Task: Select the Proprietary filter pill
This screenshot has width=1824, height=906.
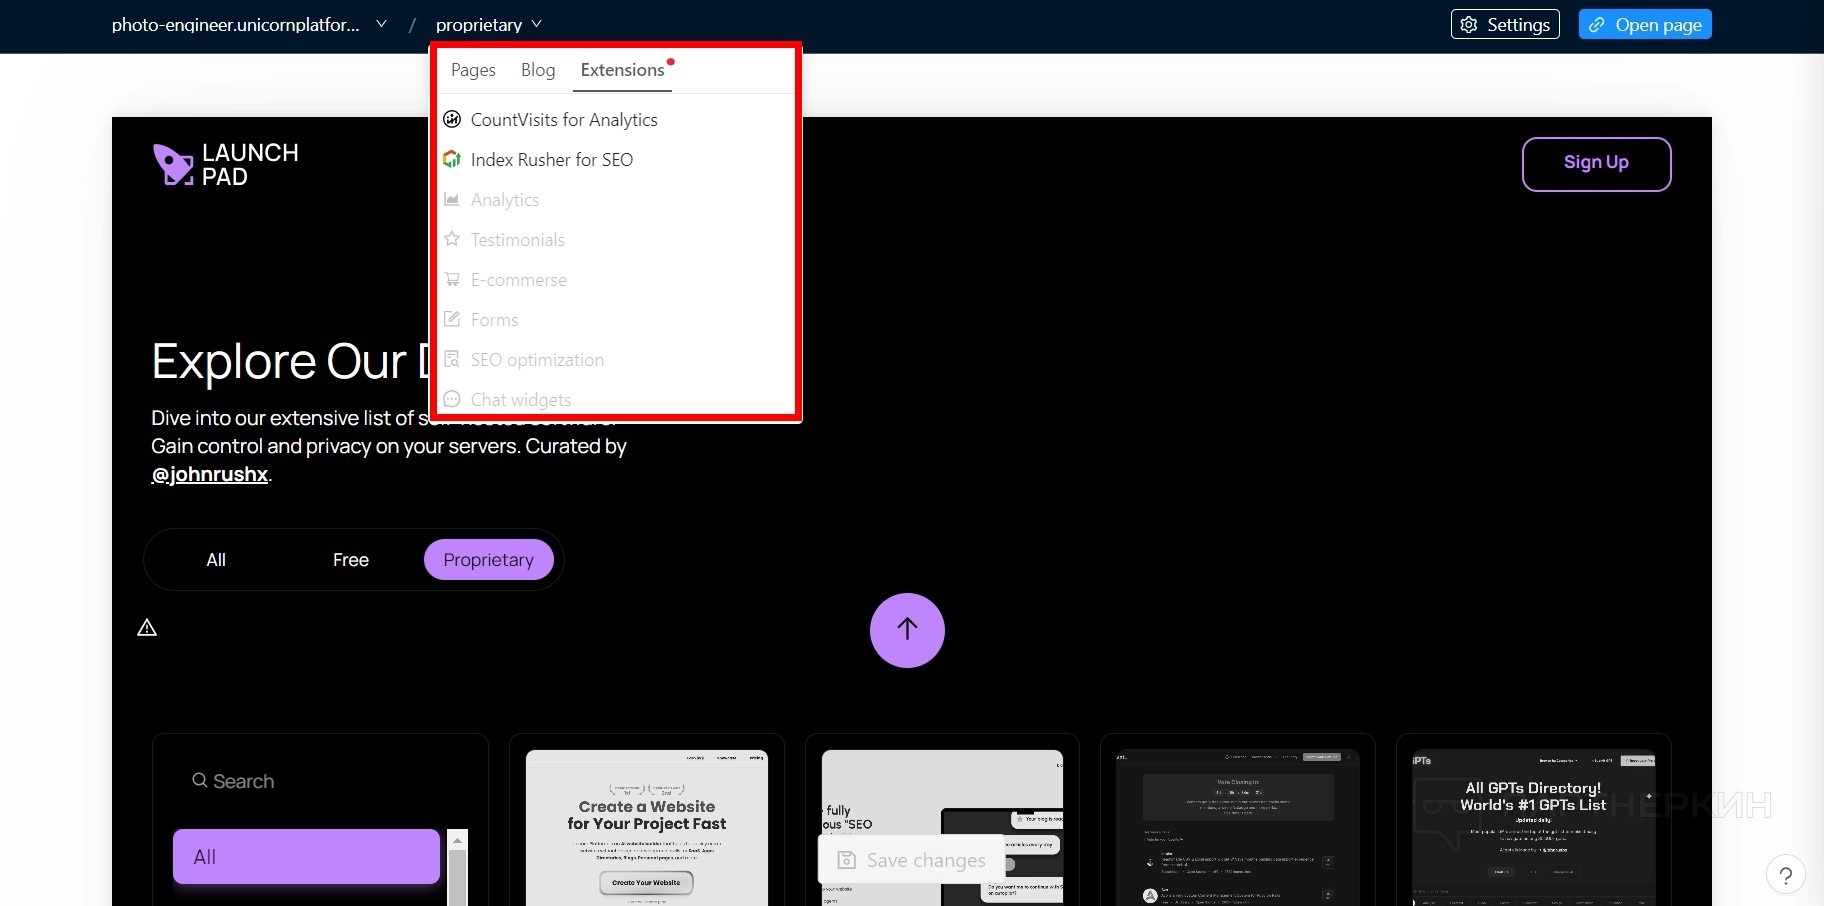Action: (489, 560)
